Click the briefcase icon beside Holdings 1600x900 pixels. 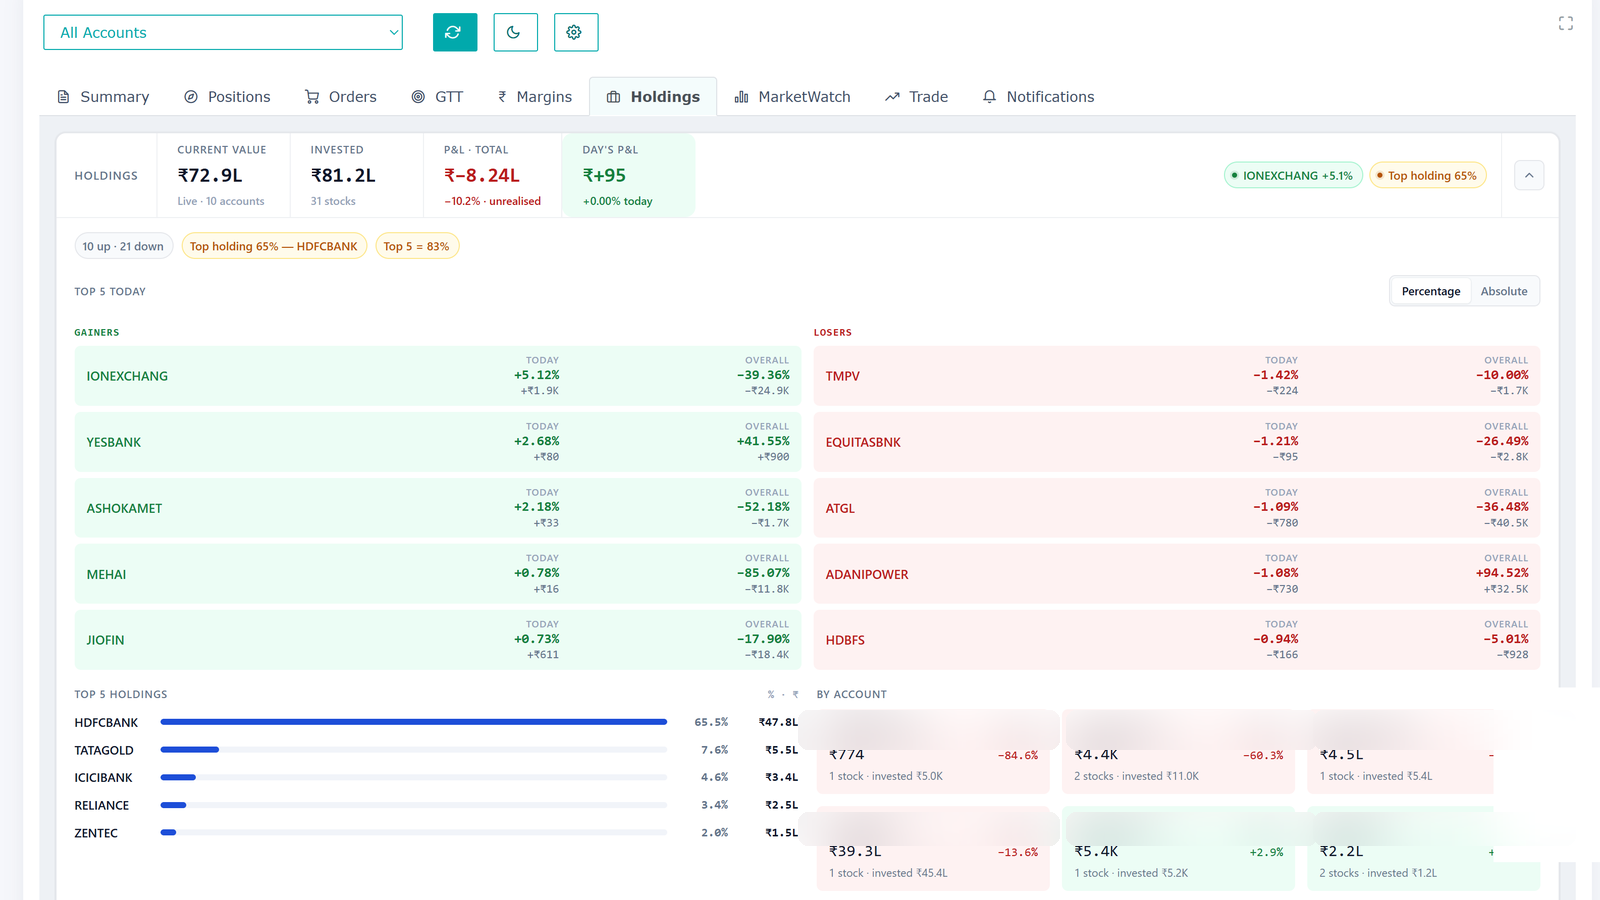click(x=613, y=97)
